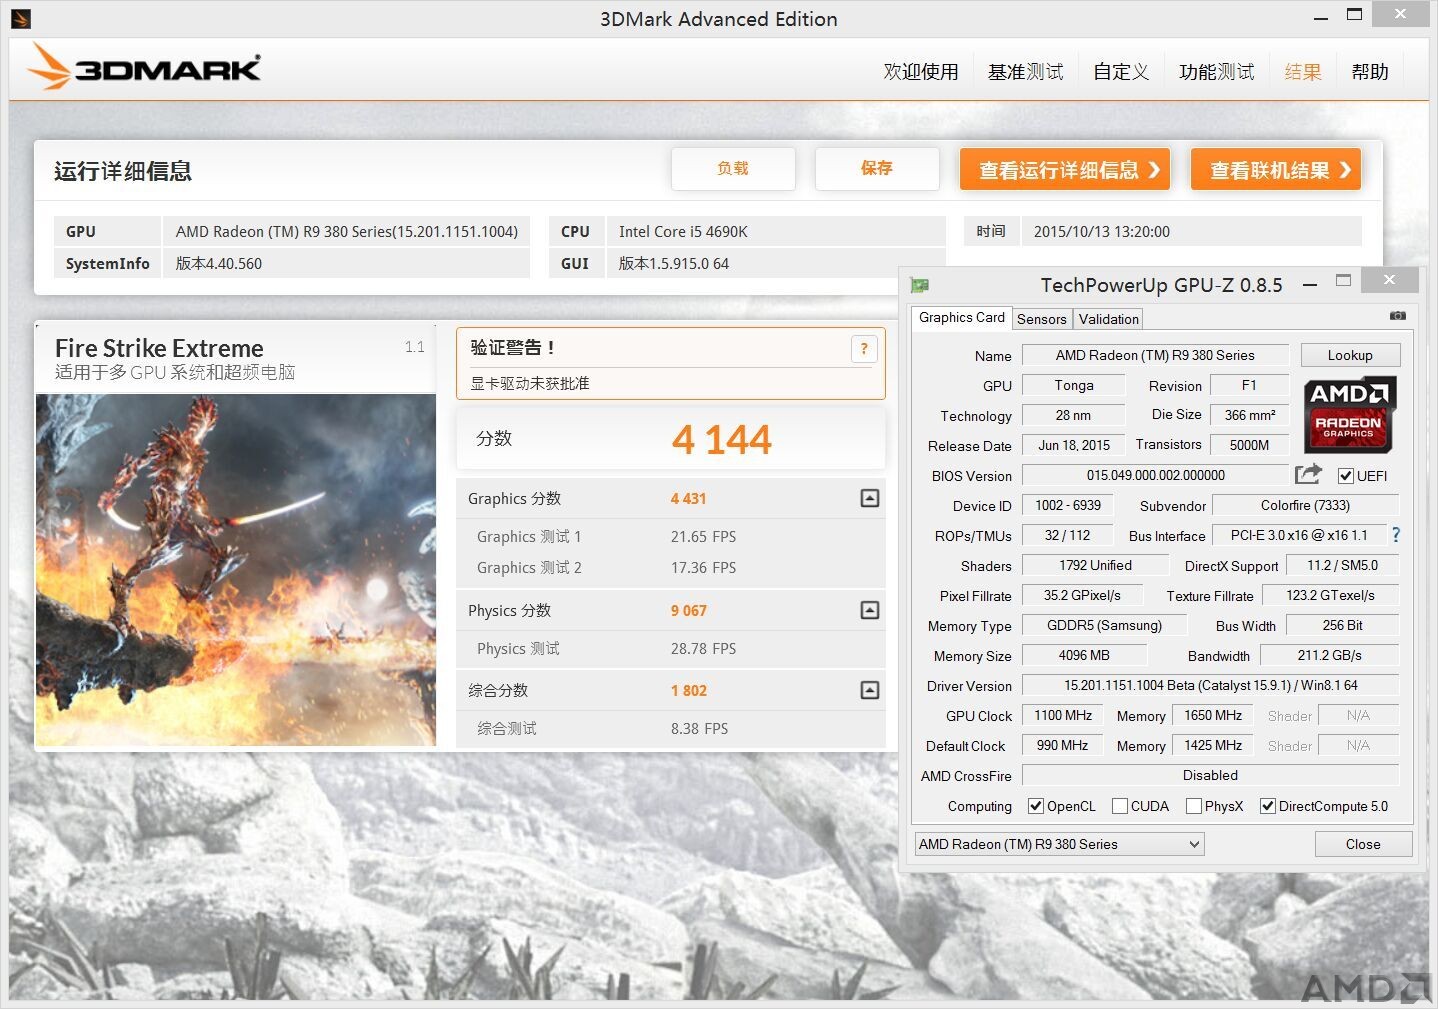Click the 查看运行详细信息 button

[x=1065, y=170]
